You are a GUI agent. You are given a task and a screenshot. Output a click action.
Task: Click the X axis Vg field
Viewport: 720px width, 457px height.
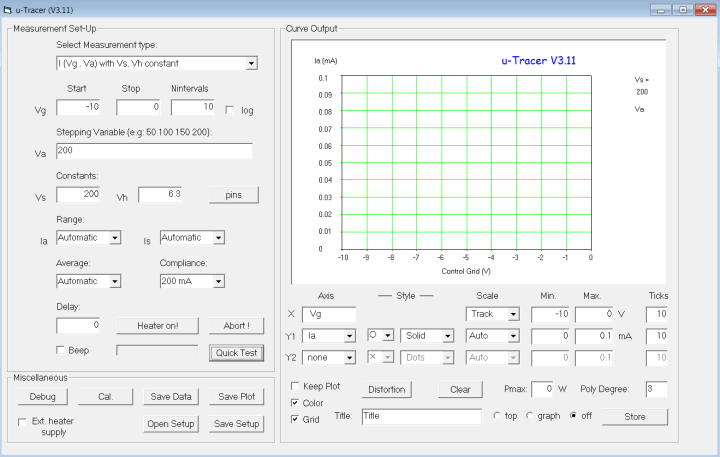point(329,314)
